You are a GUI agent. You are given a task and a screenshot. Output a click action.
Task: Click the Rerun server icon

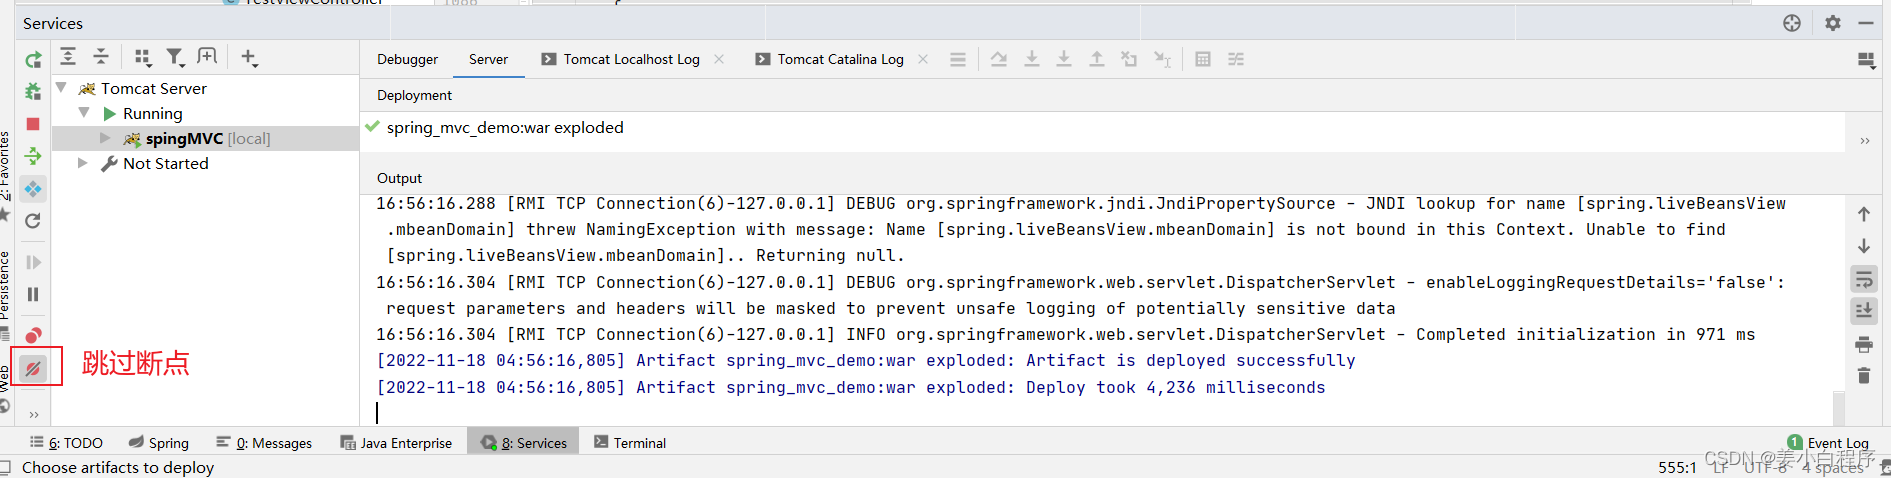(x=33, y=60)
